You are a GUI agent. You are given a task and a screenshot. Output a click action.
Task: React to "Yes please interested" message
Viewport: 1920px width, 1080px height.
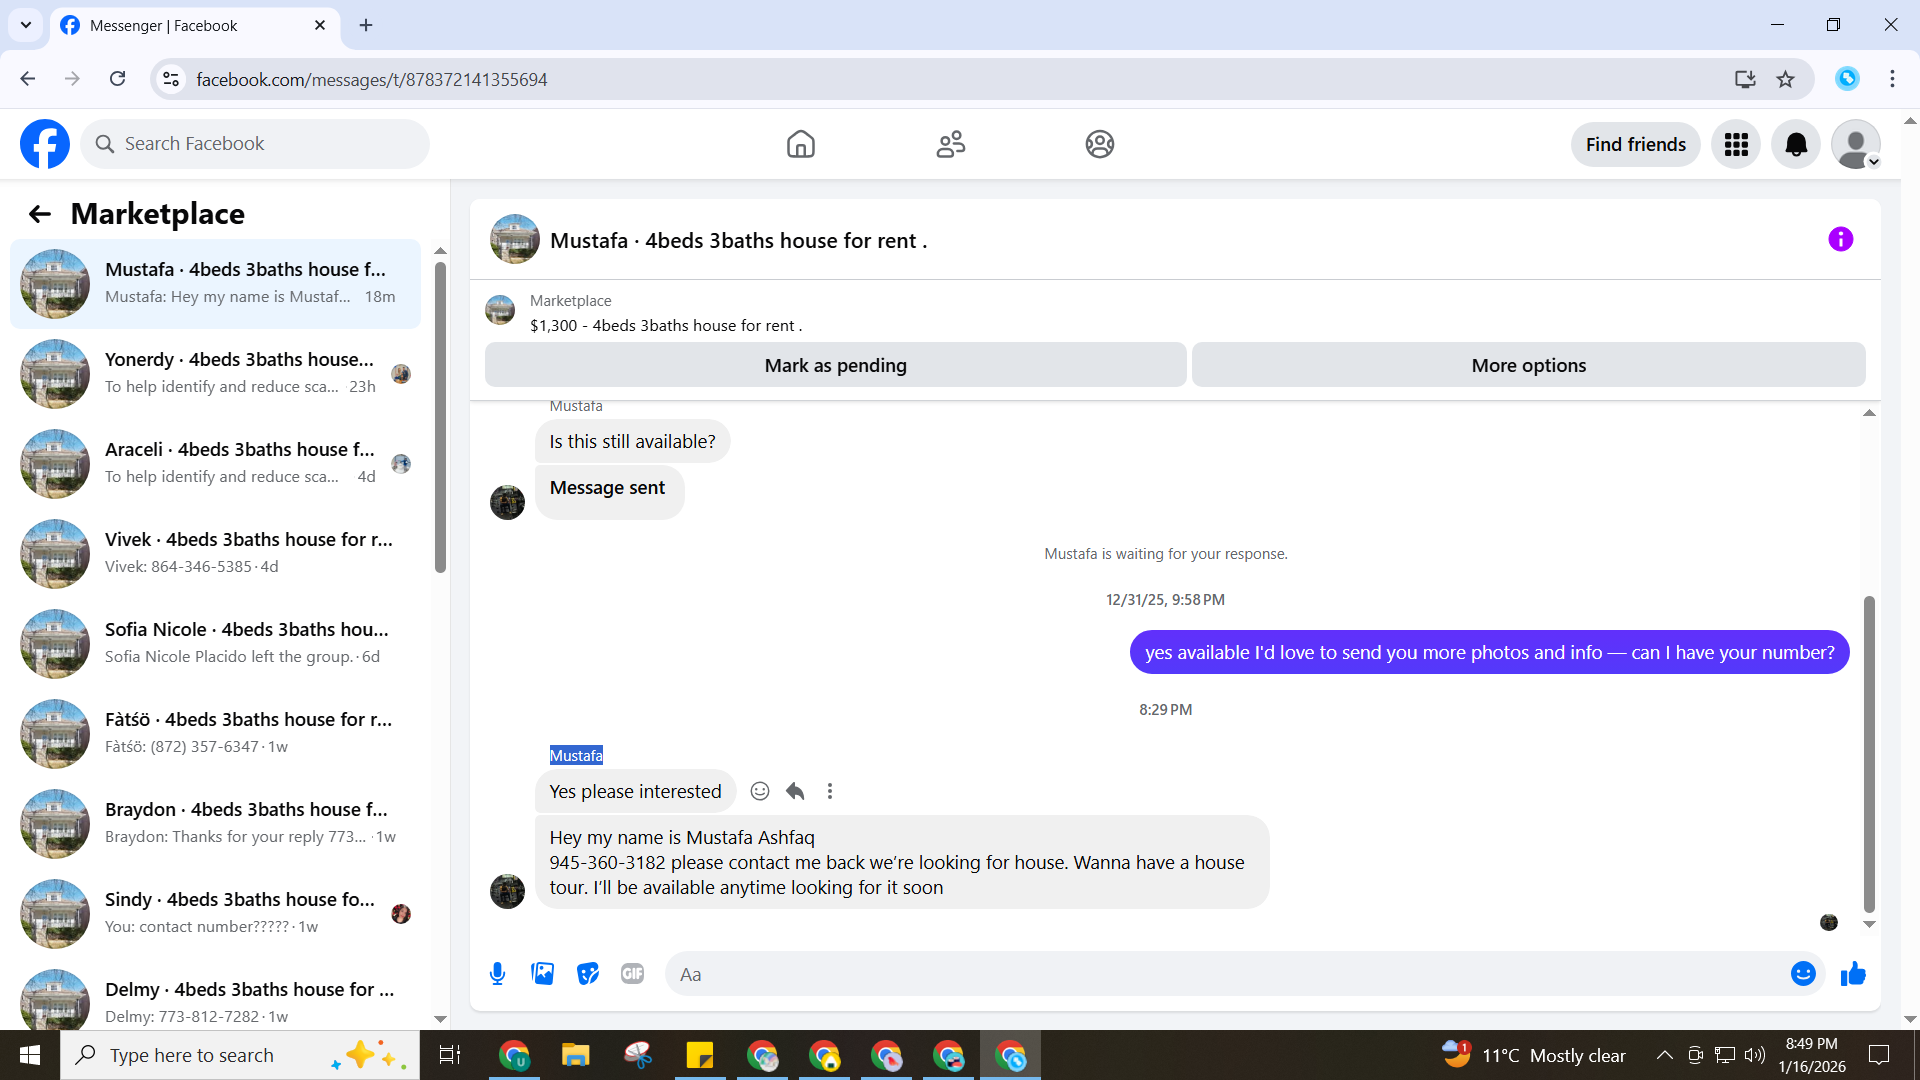pos(760,792)
